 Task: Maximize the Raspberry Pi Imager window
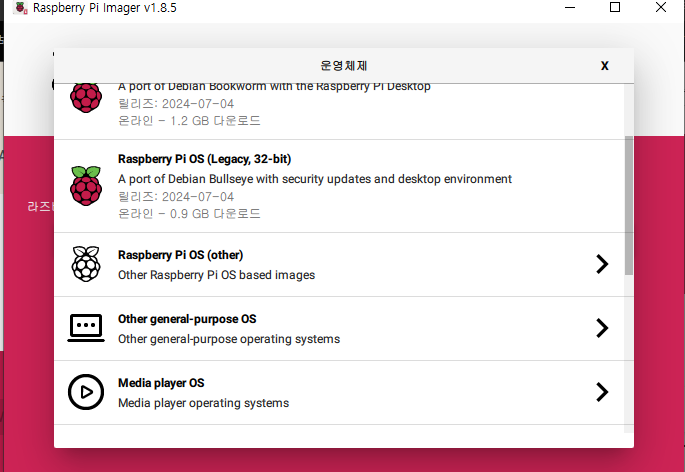pyautogui.click(x=615, y=7)
